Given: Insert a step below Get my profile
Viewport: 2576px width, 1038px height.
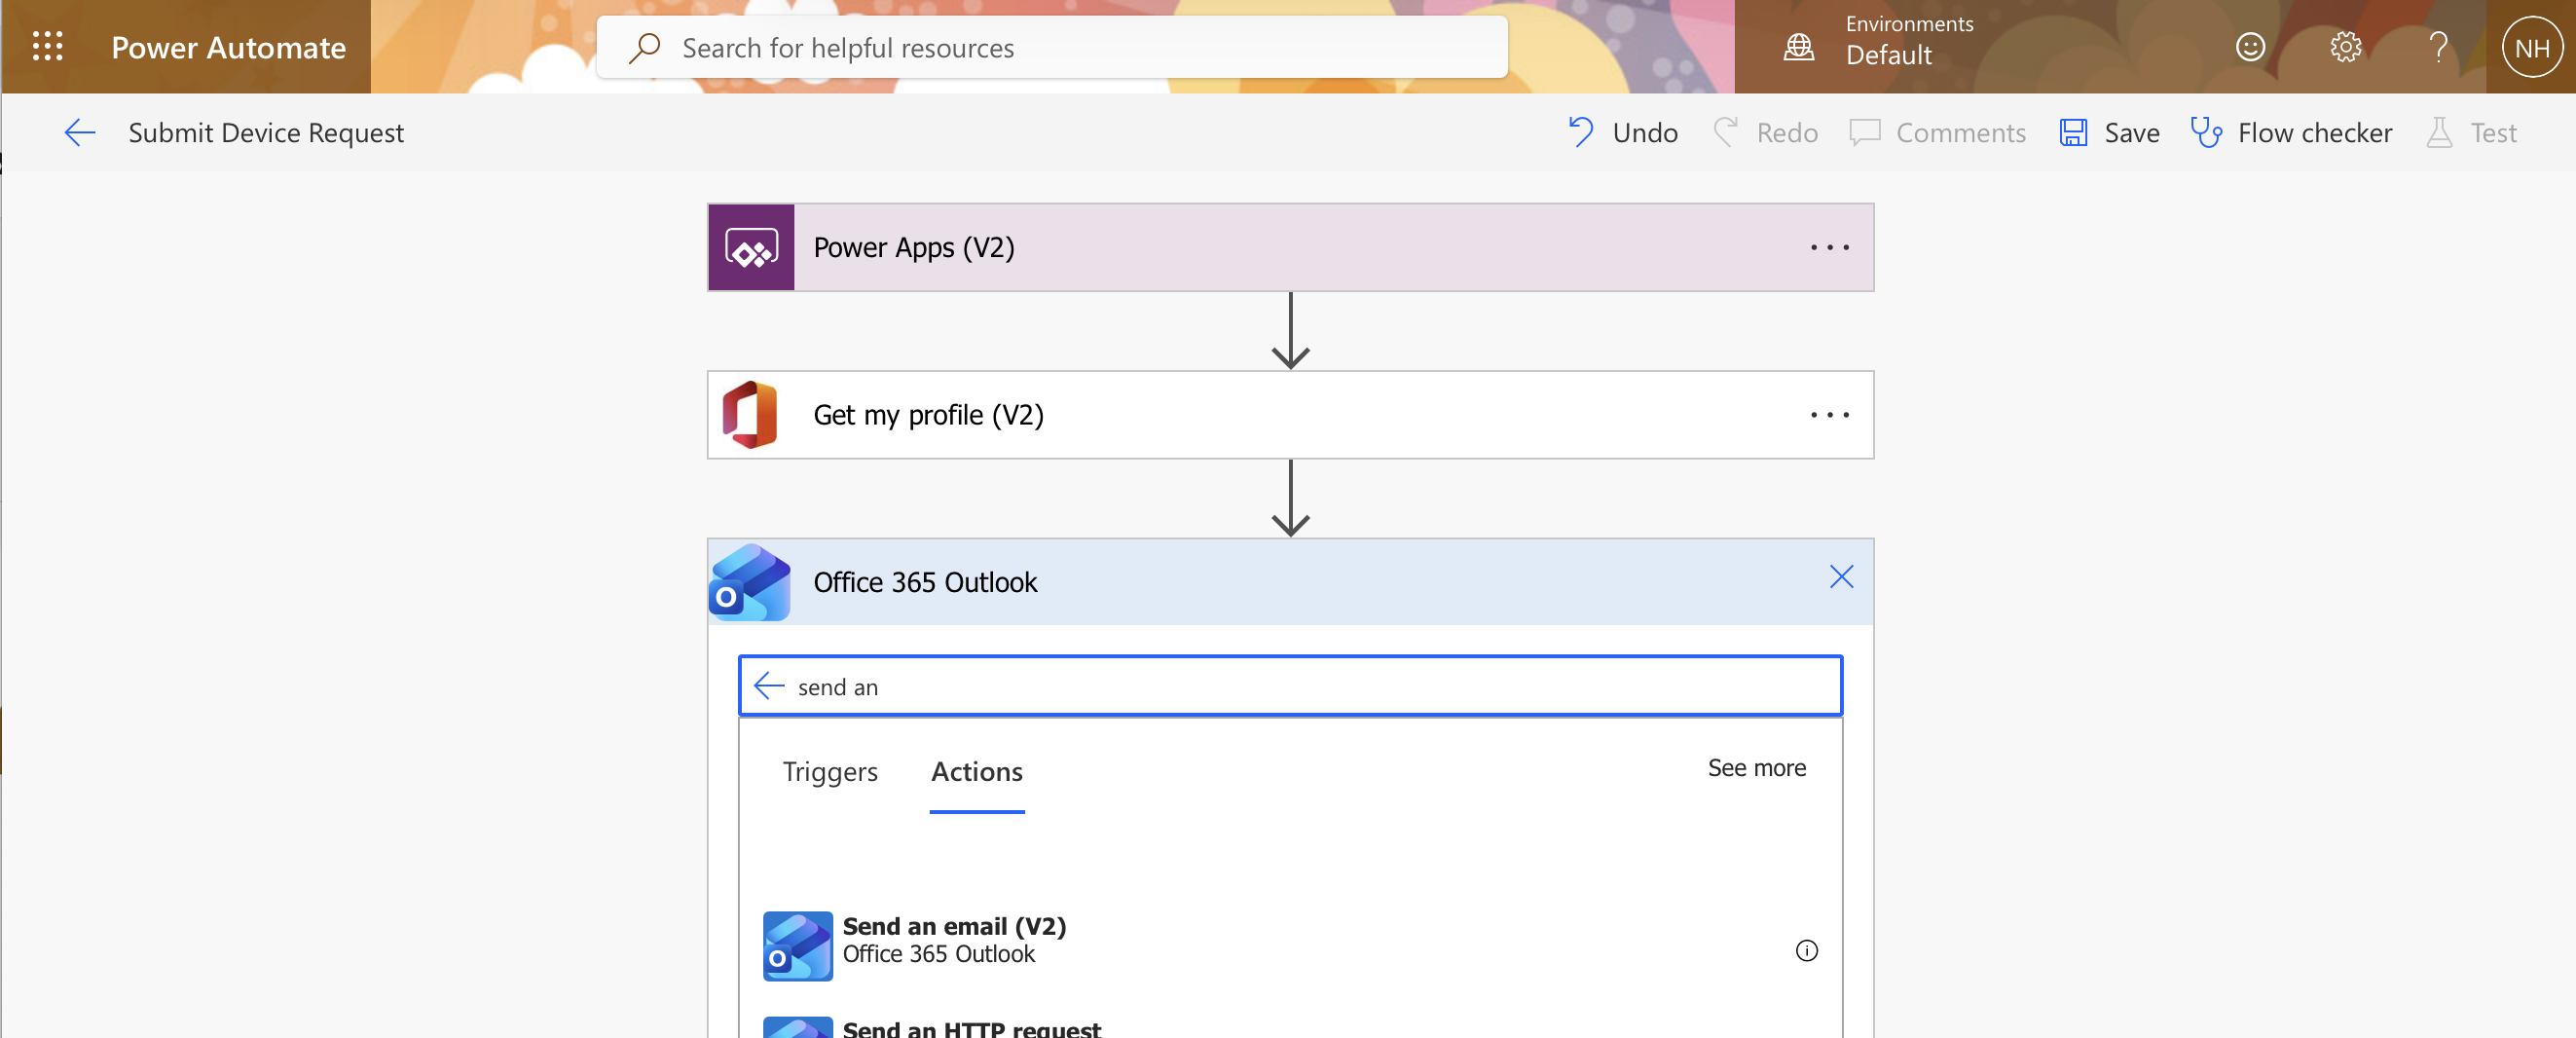Looking at the screenshot, I should pos(1290,498).
